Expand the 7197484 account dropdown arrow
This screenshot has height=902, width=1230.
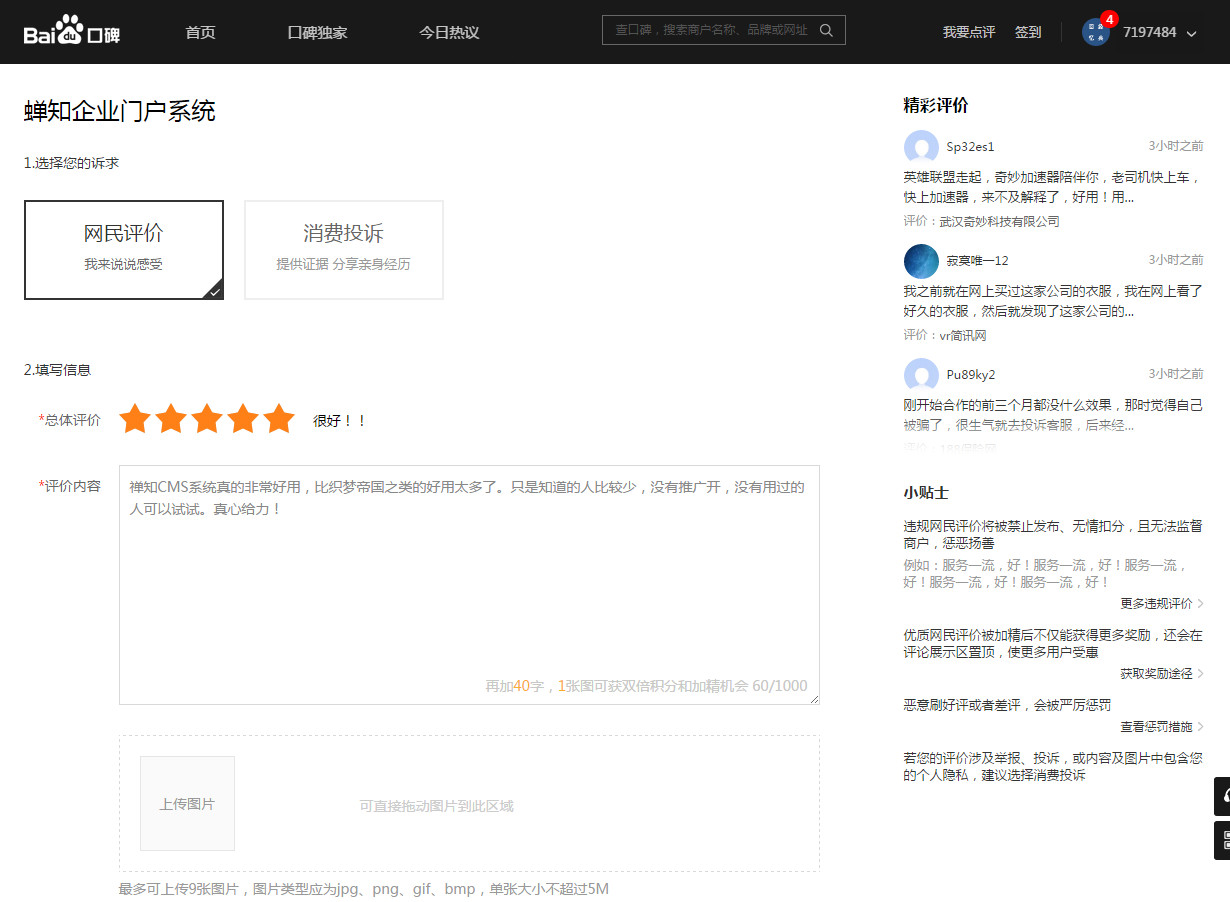1191,33
